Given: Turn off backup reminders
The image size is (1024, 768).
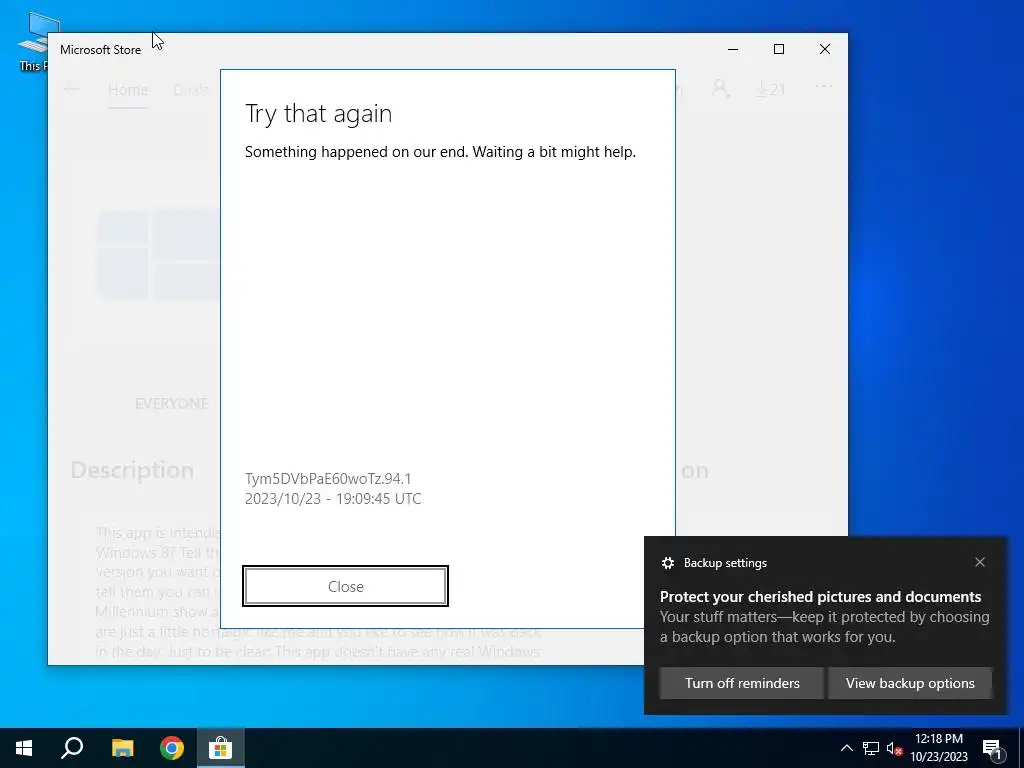Looking at the screenshot, I should tap(742, 683).
